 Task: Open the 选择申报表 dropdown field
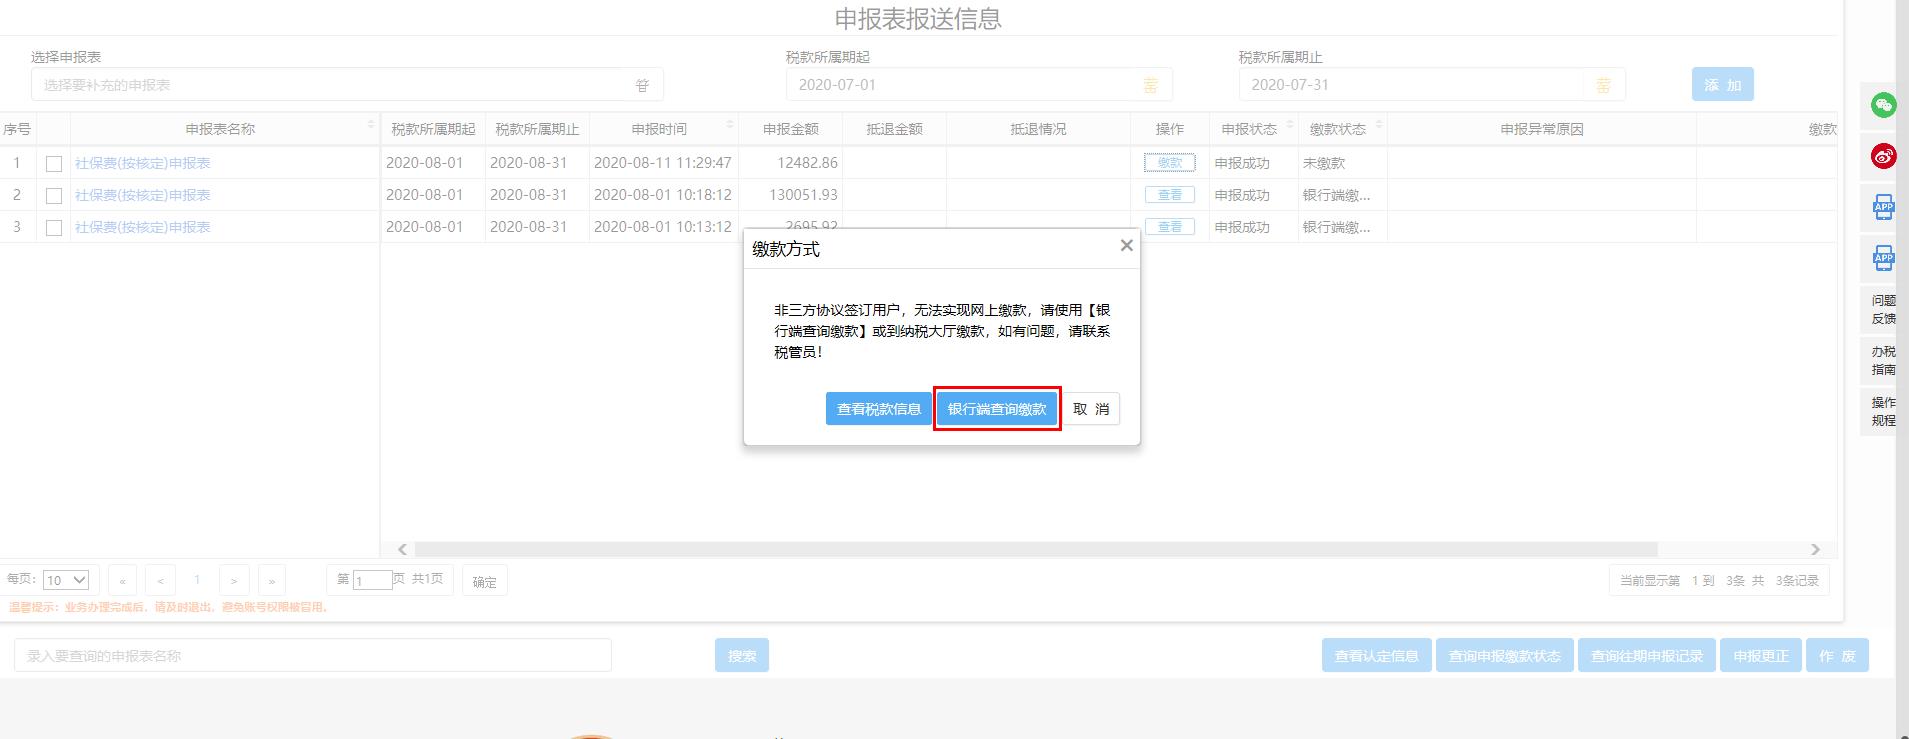click(347, 85)
